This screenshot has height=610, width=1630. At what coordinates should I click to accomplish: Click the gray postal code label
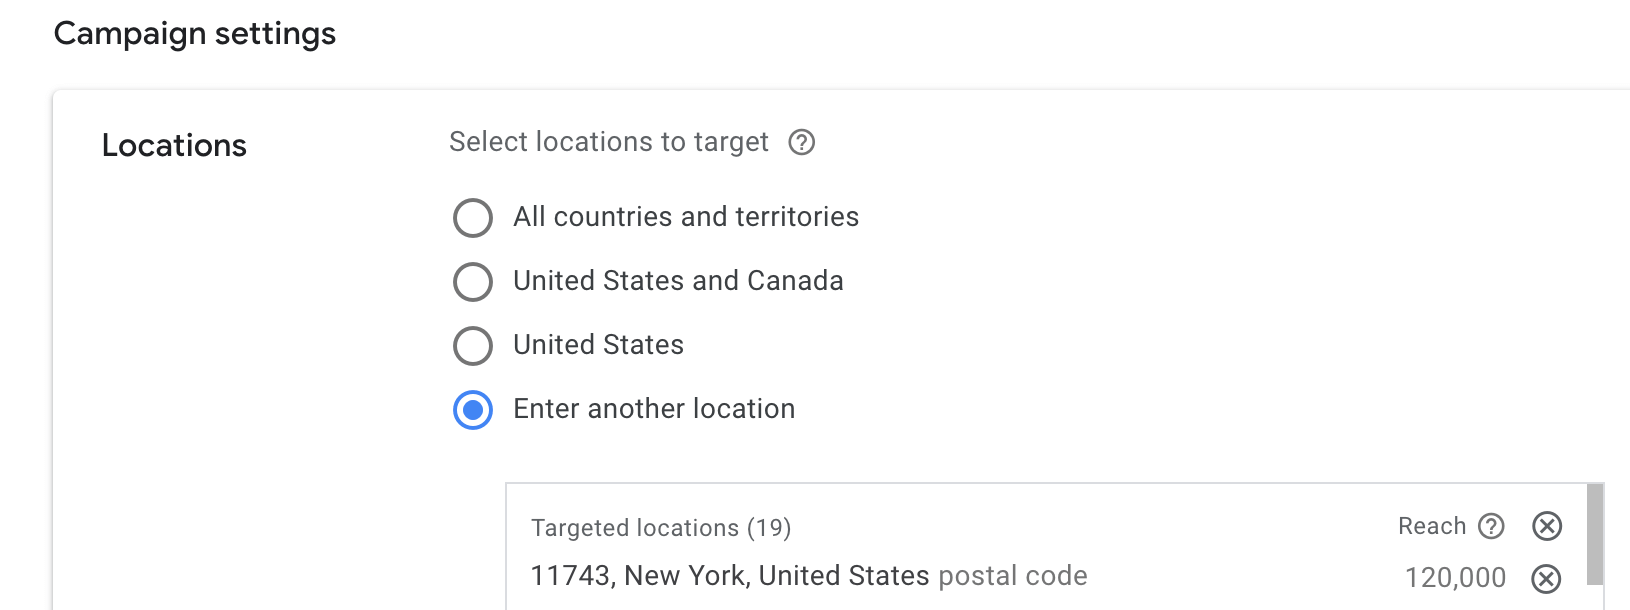[x=1012, y=576]
